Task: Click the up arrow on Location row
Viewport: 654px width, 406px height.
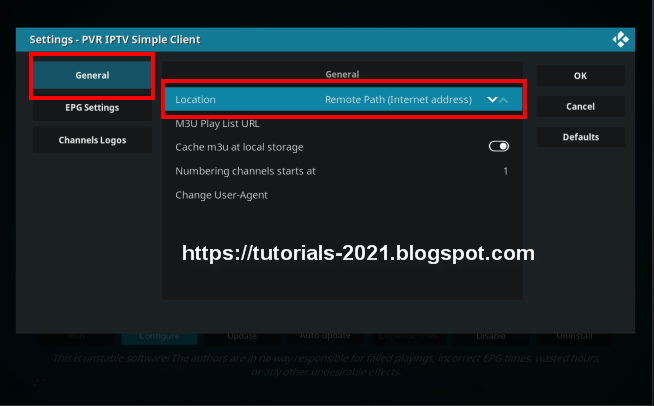Action: point(504,100)
